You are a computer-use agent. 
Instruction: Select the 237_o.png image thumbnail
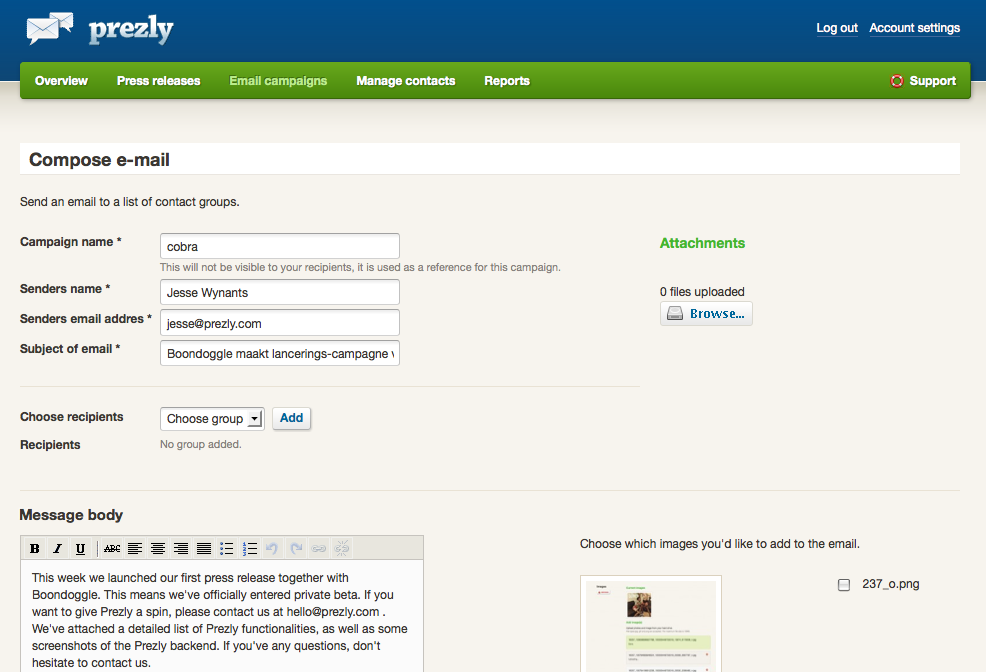(651, 624)
